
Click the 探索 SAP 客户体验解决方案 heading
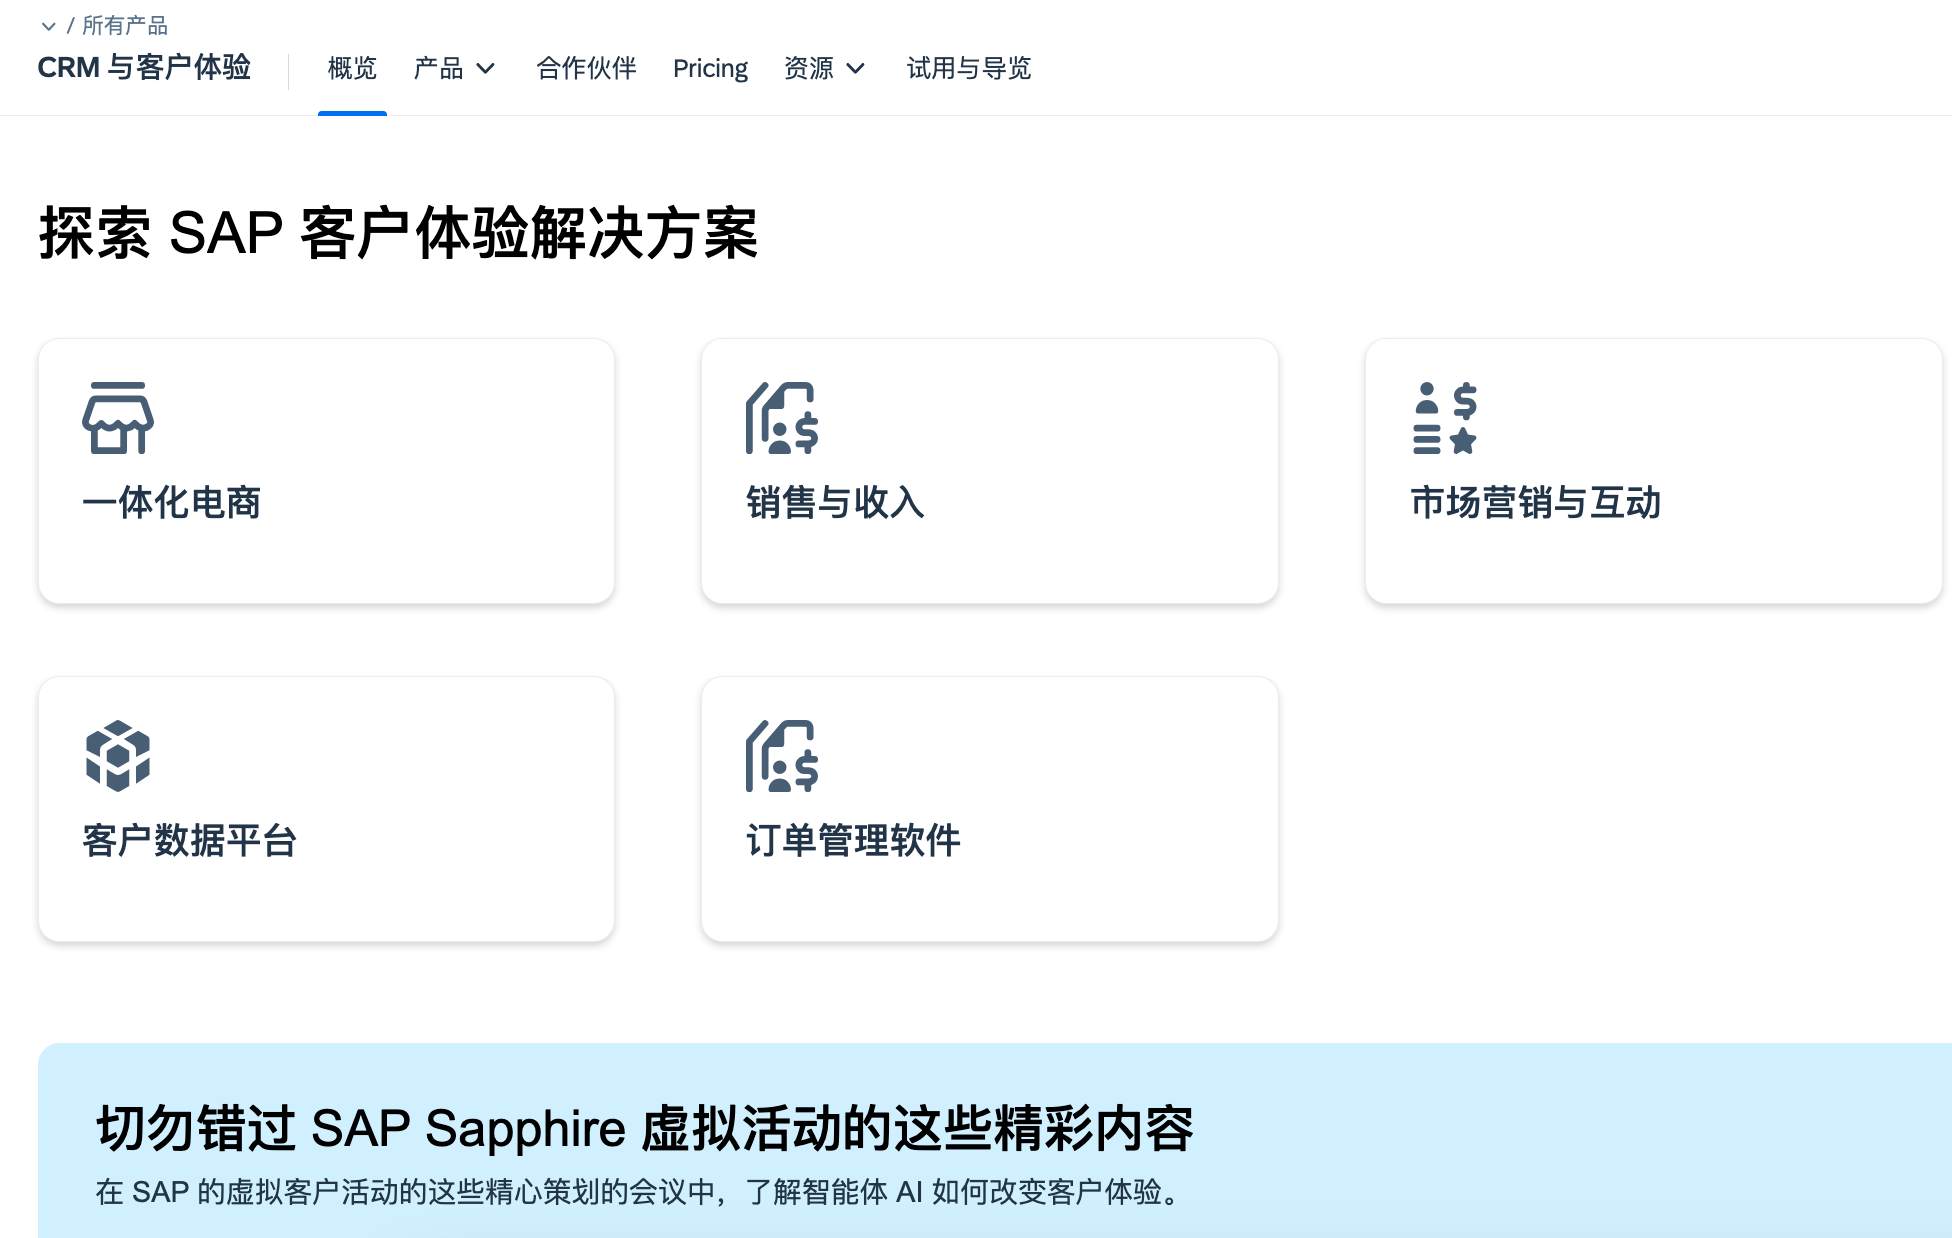click(x=398, y=233)
